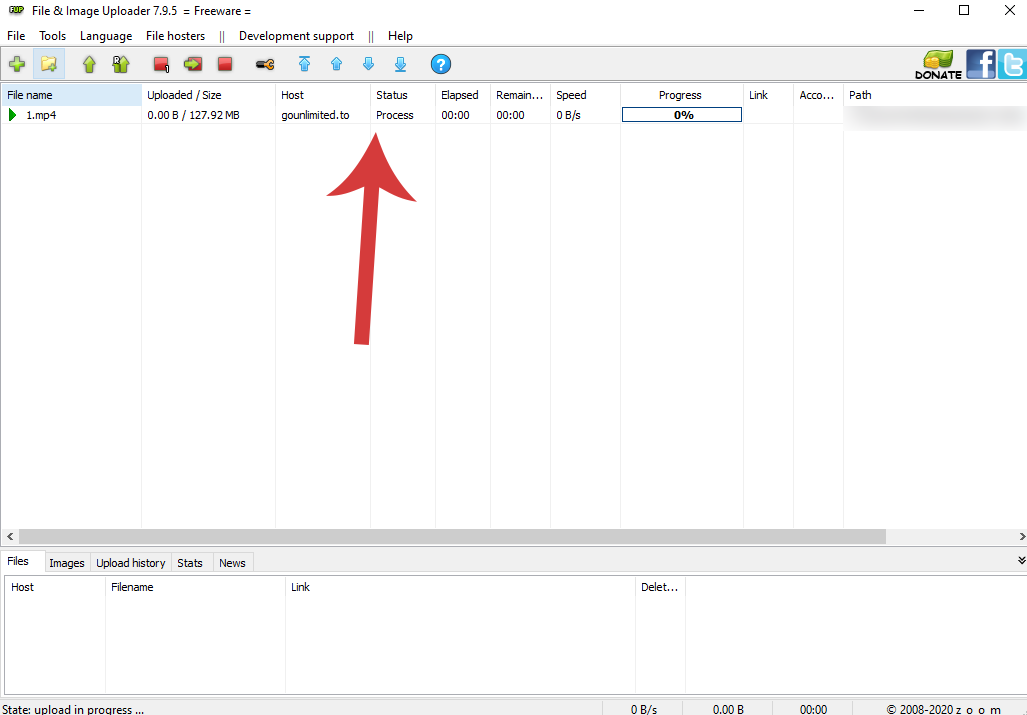Sort by the Status column header
The height and width of the screenshot is (715, 1027).
point(392,95)
